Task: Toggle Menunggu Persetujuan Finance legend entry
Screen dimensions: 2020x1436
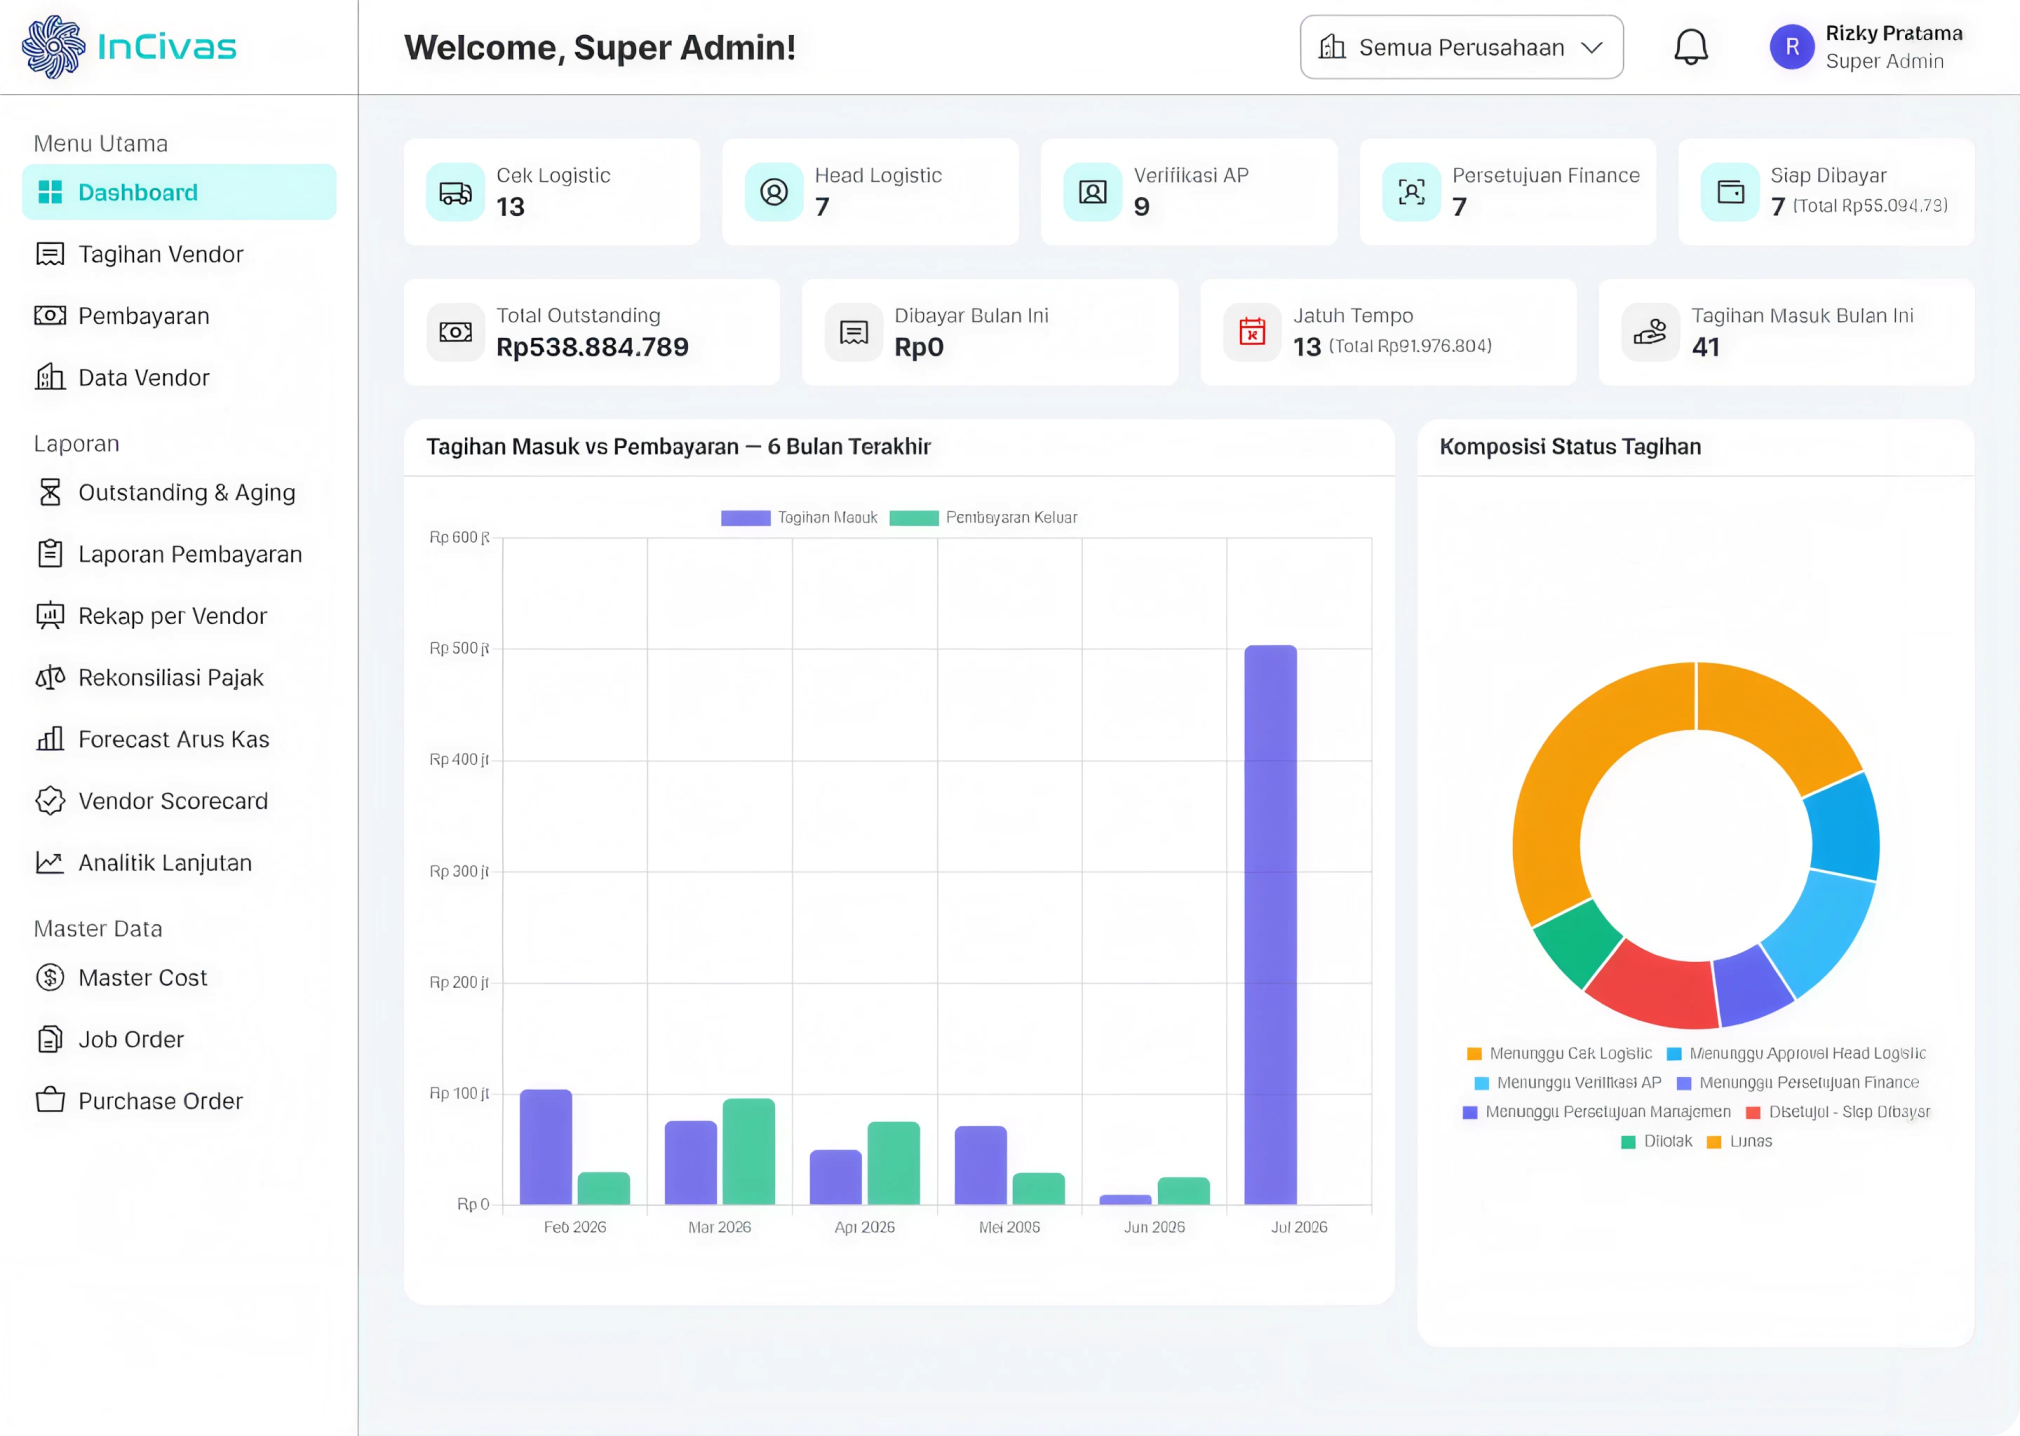Action: 1798,1082
